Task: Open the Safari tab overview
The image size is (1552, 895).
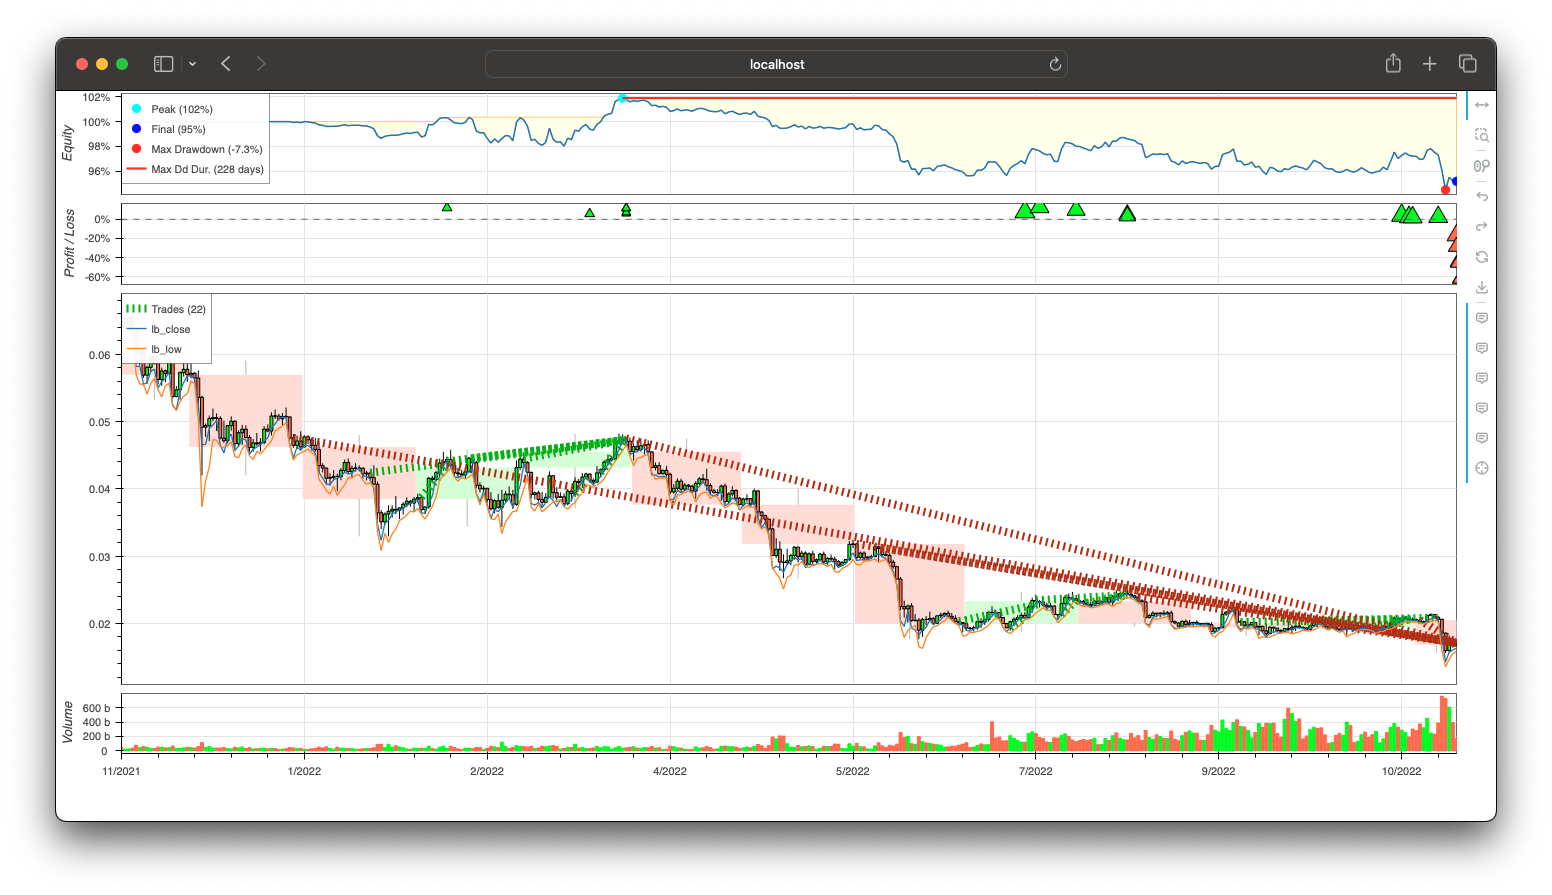Action: (1468, 64)
